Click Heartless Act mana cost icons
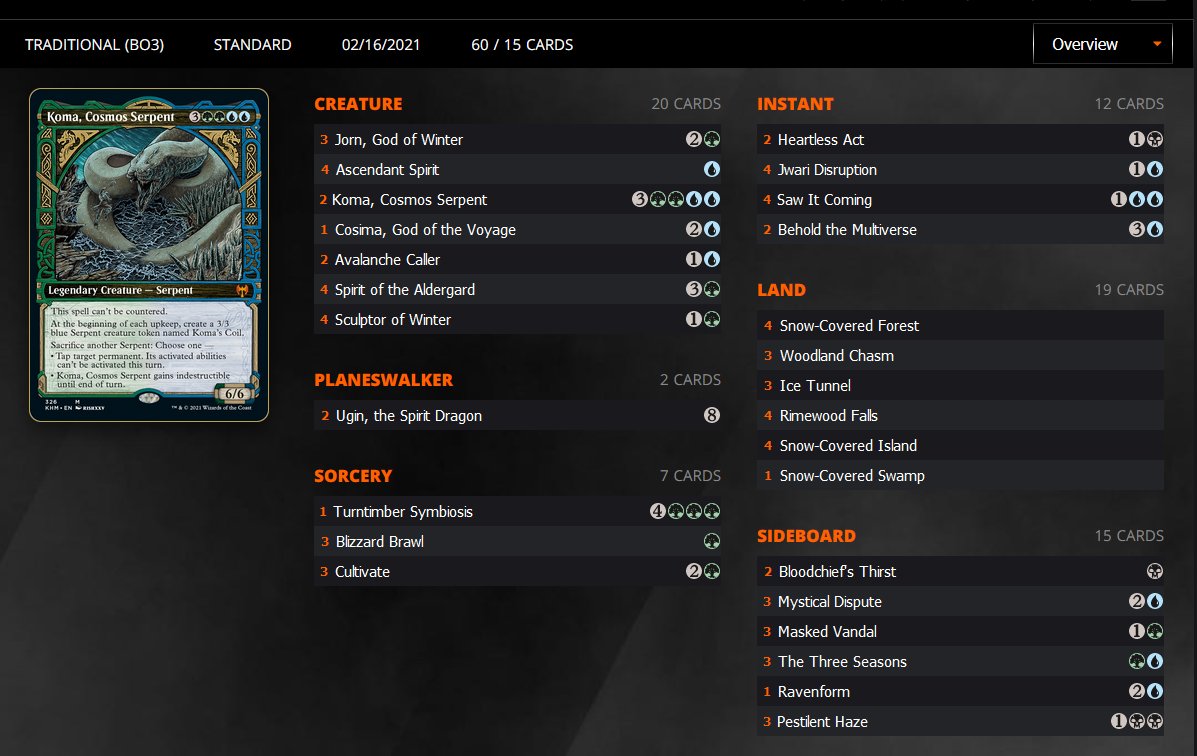The width and height of the screenshot is (1197, 756). tap(1146, 139)
